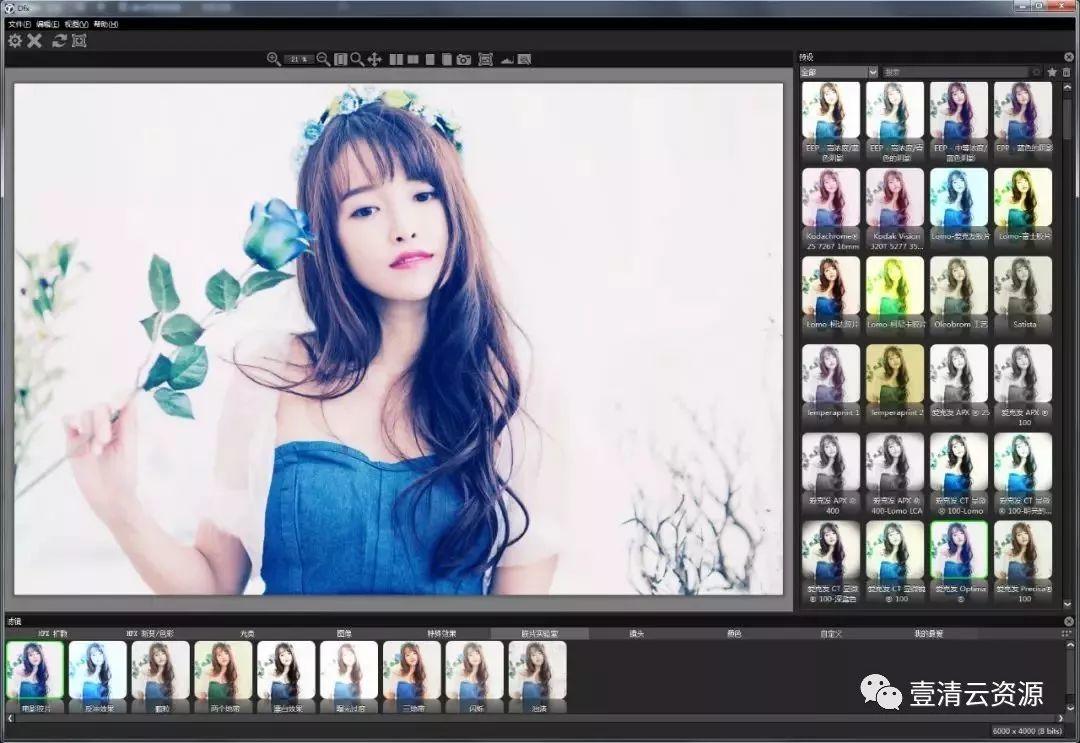Open the 特殊效果 tab
The image size is (1080, 743).
tap(442, 634)
